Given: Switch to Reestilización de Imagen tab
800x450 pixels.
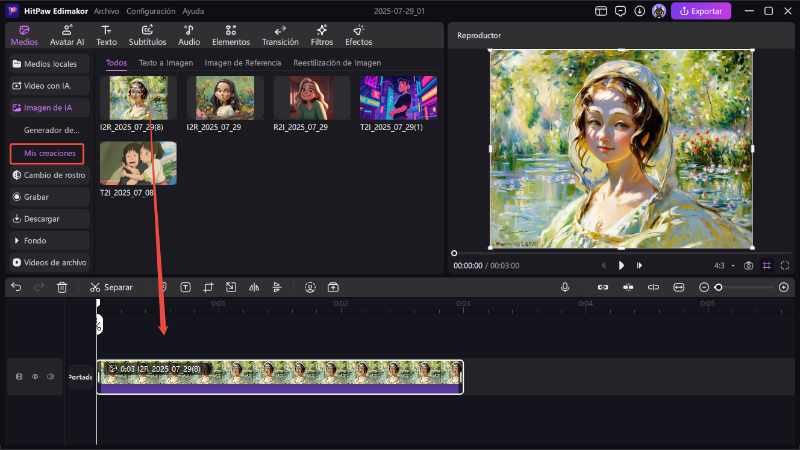Looking at the screenshot, I should [337, 63].
